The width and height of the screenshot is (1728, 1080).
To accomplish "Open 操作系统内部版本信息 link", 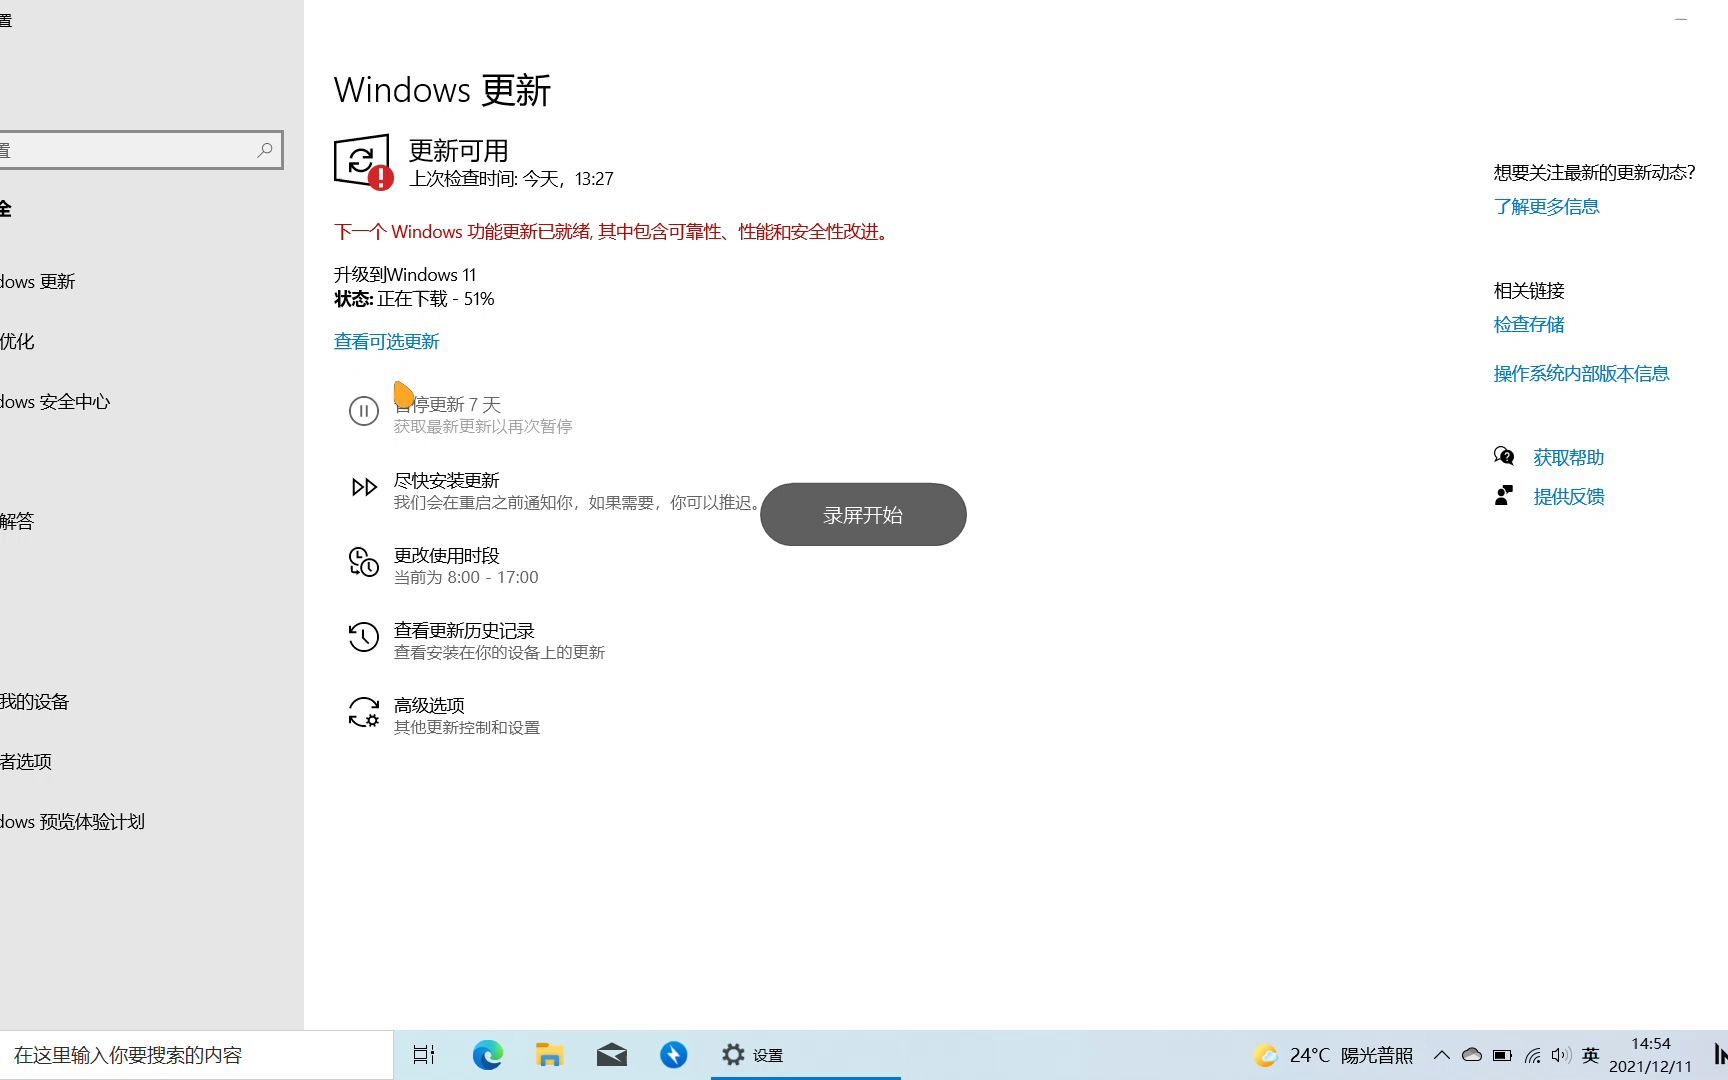I will [x=1581, y=374].
